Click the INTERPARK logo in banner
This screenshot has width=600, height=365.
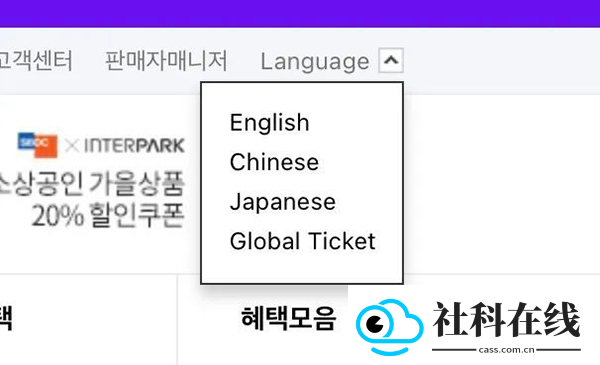tap(134, 146)
